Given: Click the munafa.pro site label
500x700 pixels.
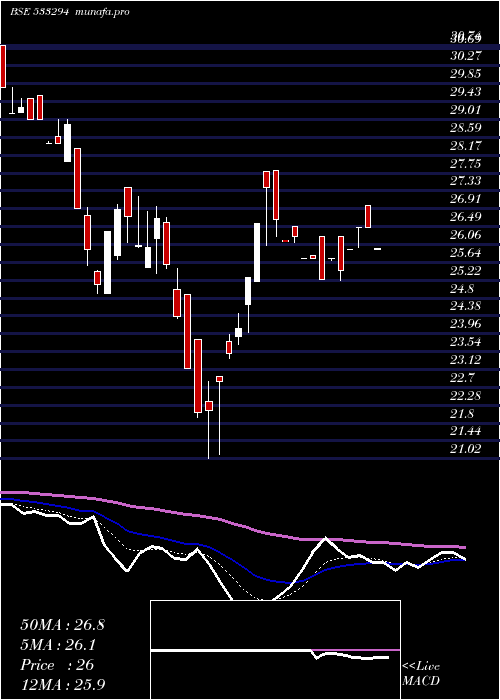Looking at the screenshot, I should click(x=102, y=12).
